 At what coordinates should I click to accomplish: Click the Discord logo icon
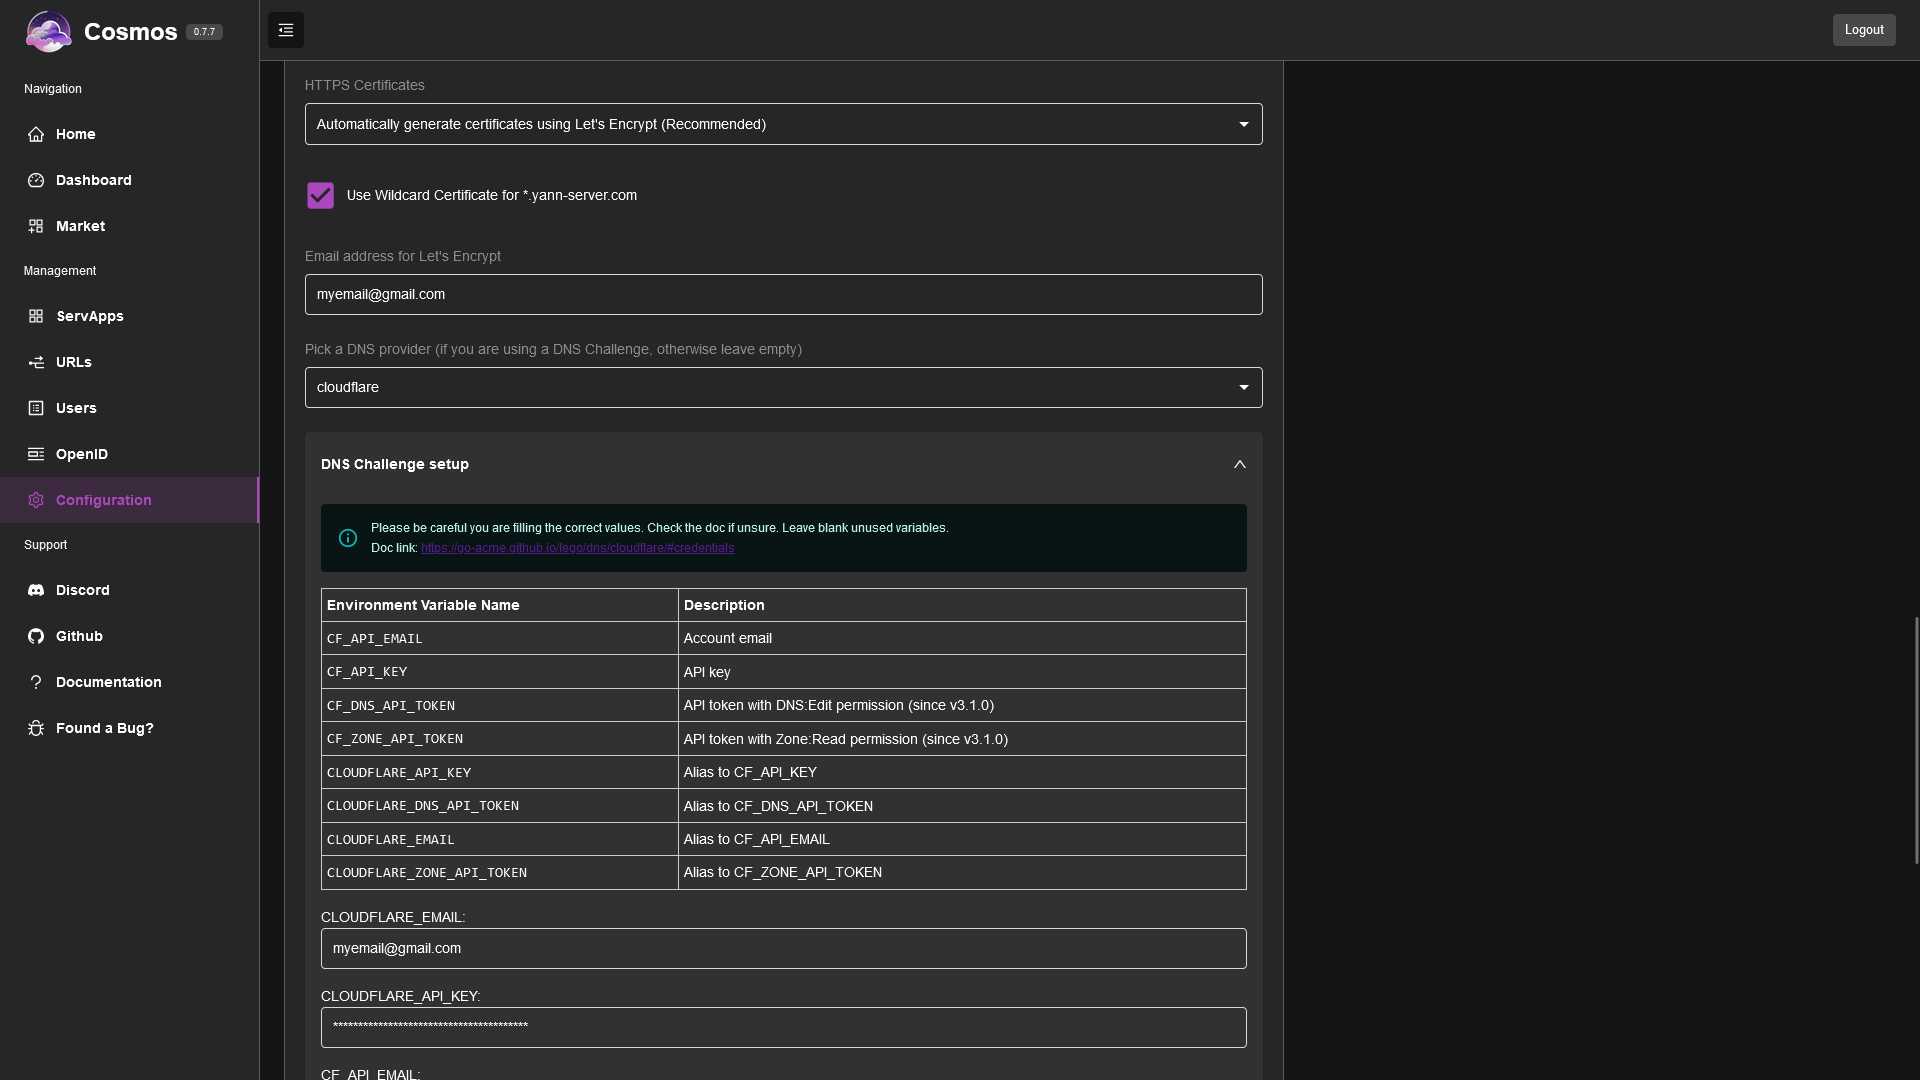tap(36, 590)
